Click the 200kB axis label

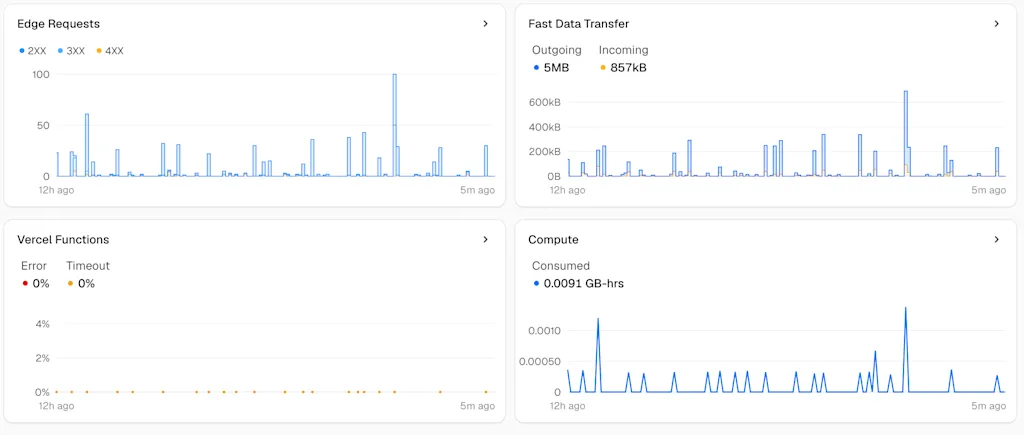545,152
